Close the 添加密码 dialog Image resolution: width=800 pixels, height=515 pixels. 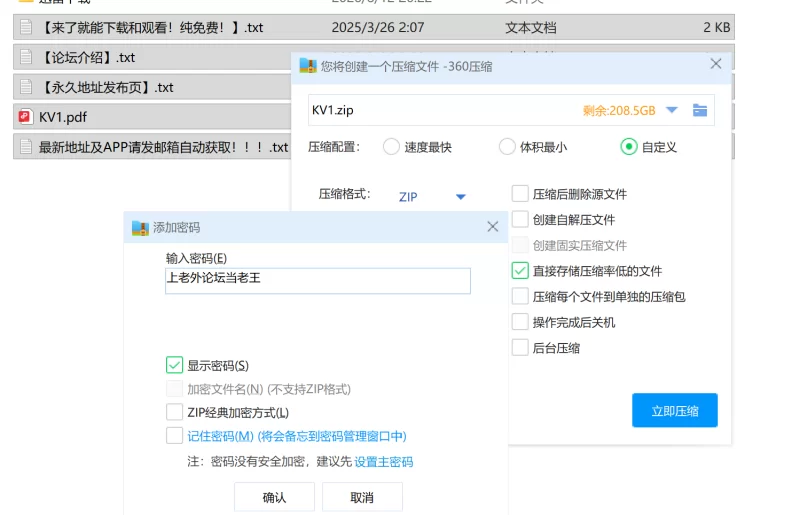click(x=492, y=227)
